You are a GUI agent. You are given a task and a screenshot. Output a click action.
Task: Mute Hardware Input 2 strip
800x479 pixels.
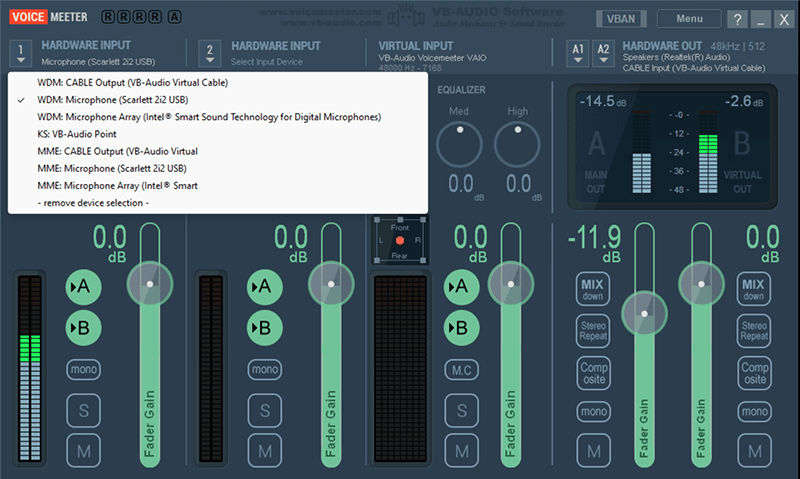click(x=264, y=451)
